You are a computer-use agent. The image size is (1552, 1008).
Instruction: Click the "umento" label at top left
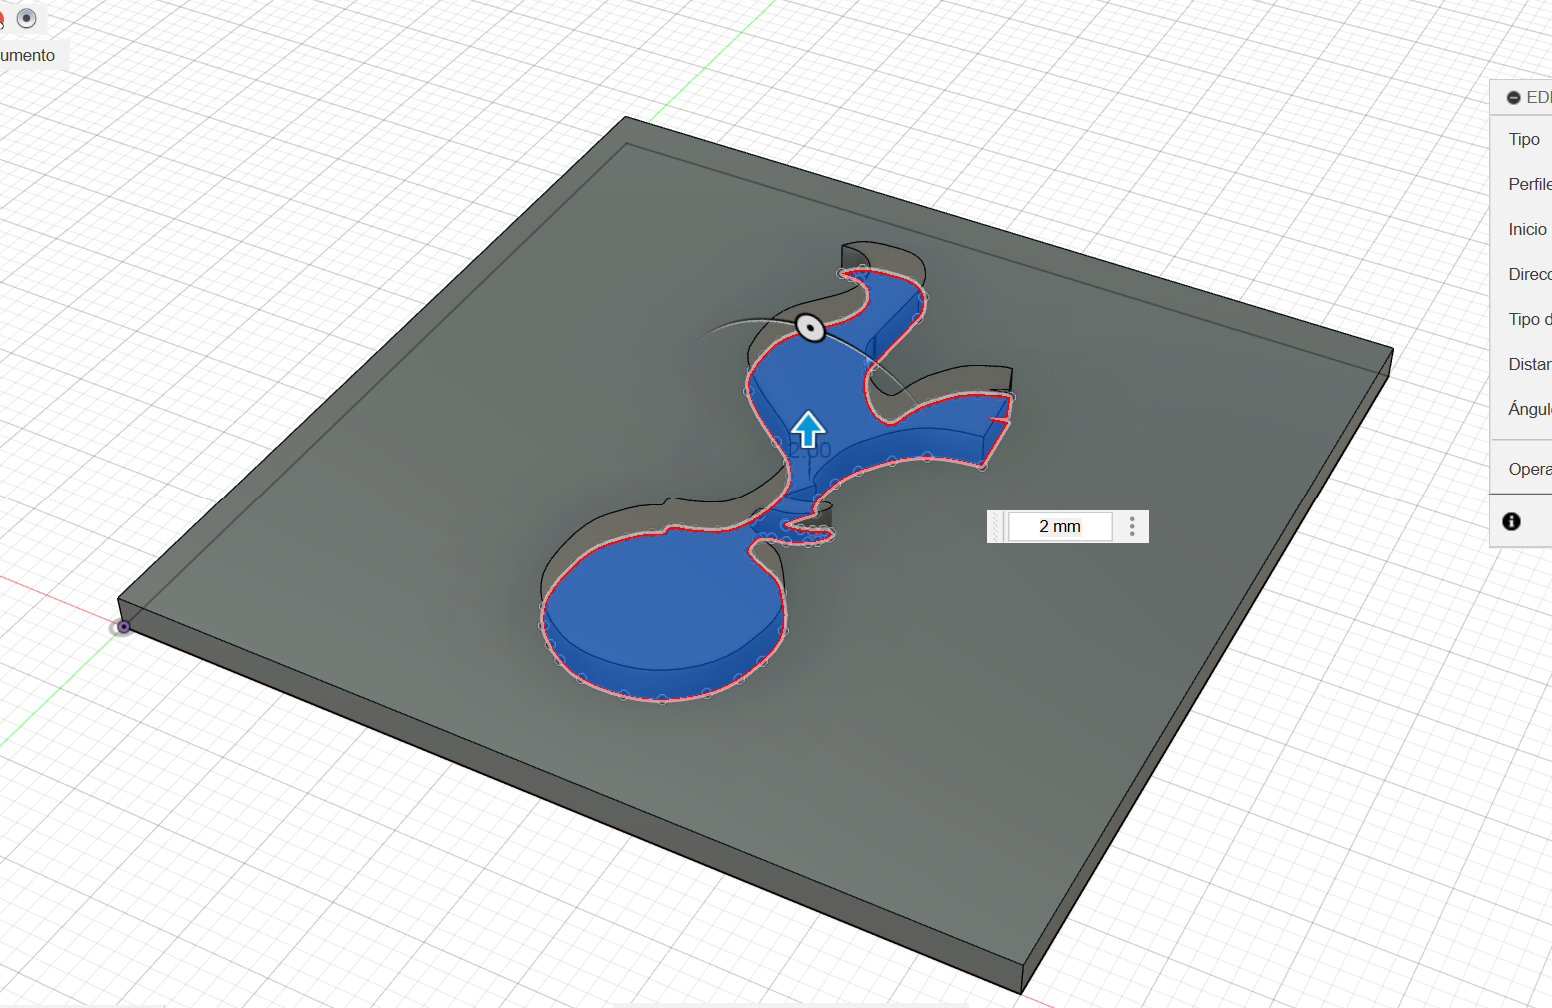point(28,56)
